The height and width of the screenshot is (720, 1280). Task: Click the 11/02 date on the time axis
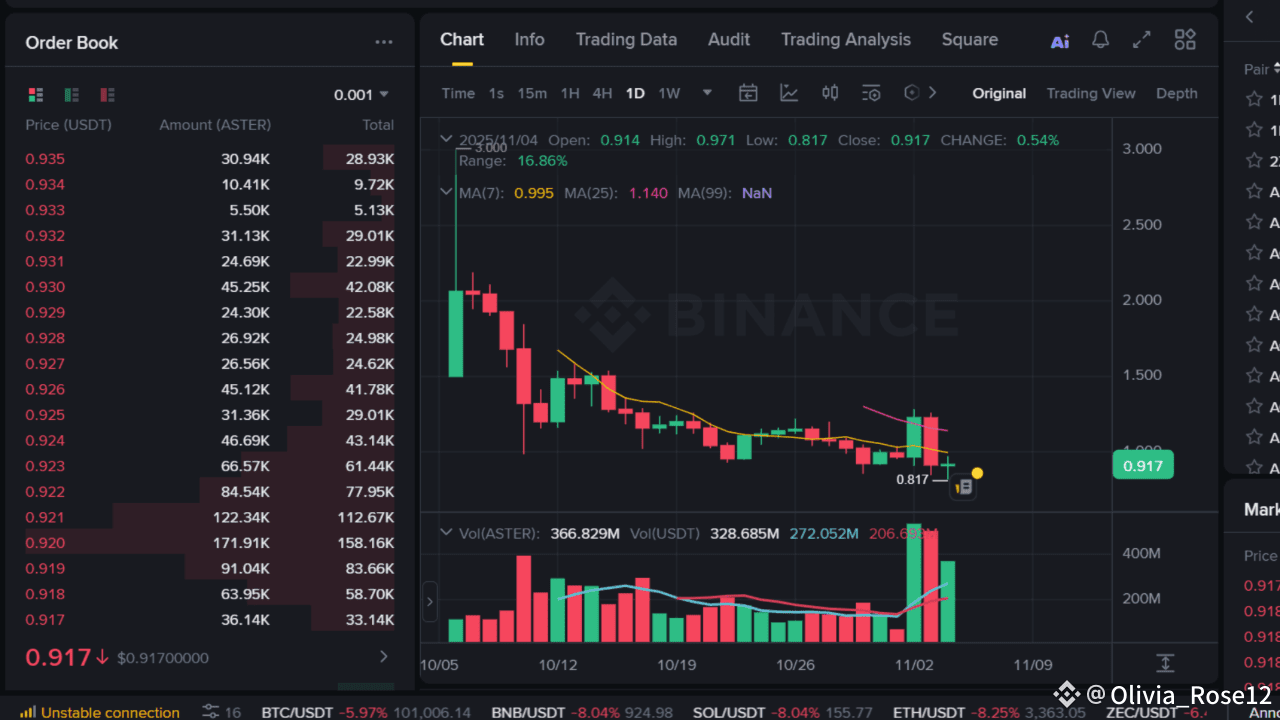914,664
